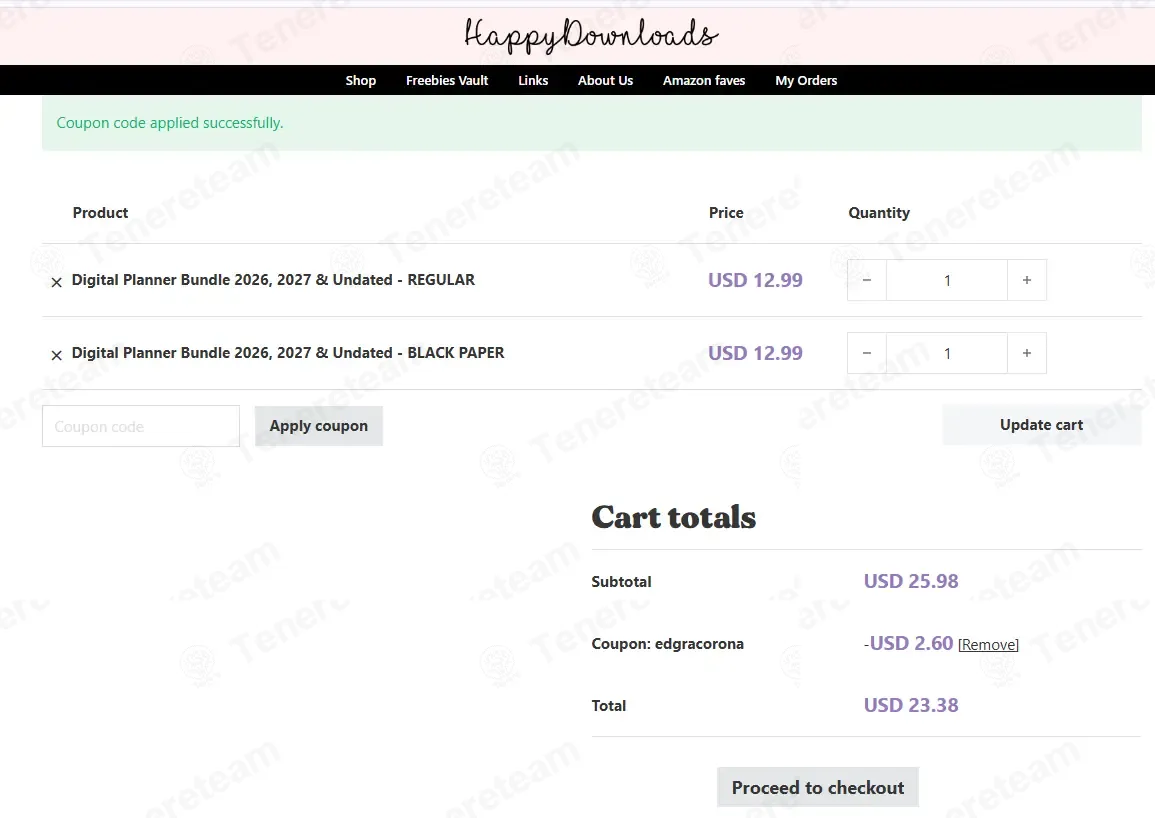Select the Total amount USD 23.38

pos(911,705)
